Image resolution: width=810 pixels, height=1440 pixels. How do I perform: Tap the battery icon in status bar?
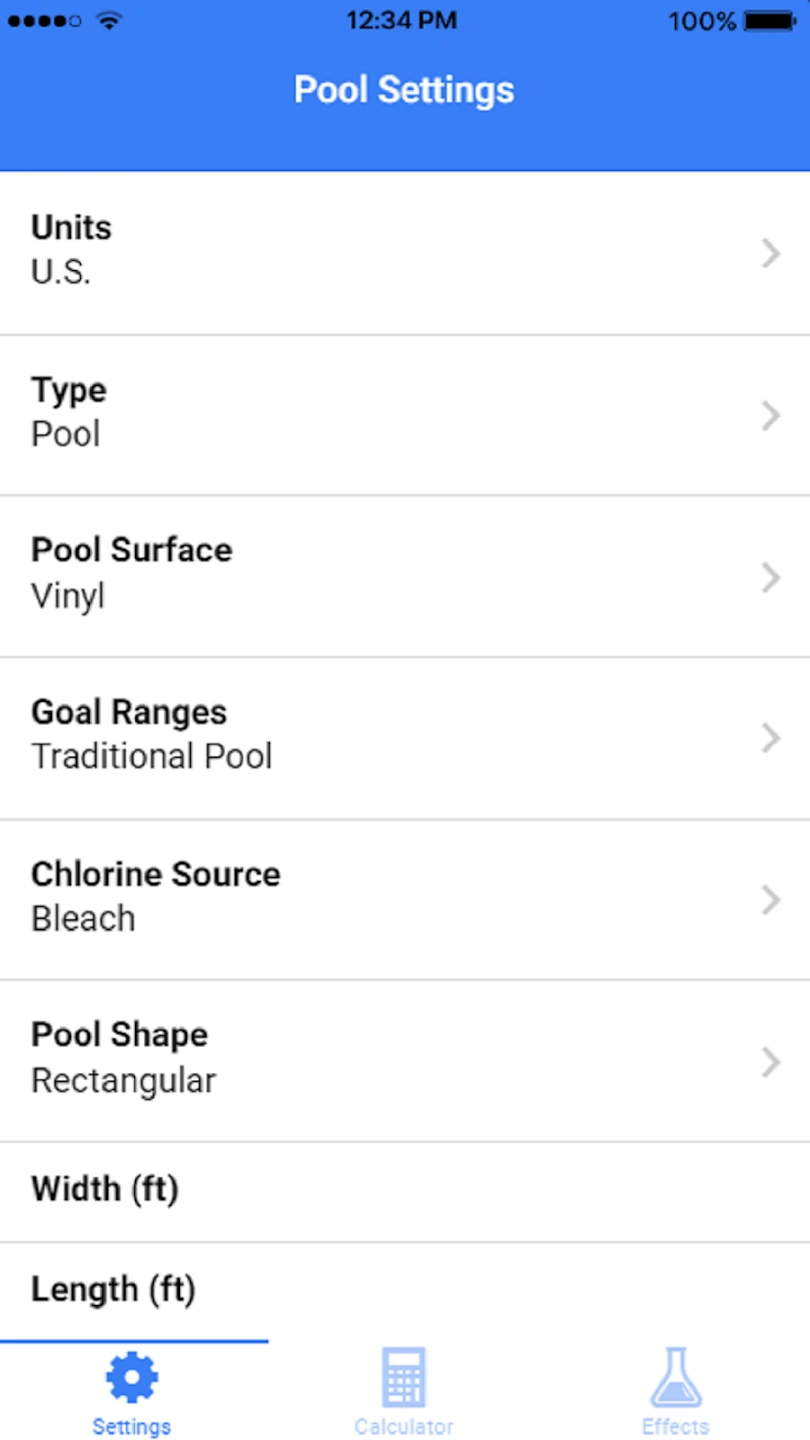pos(770,21)
